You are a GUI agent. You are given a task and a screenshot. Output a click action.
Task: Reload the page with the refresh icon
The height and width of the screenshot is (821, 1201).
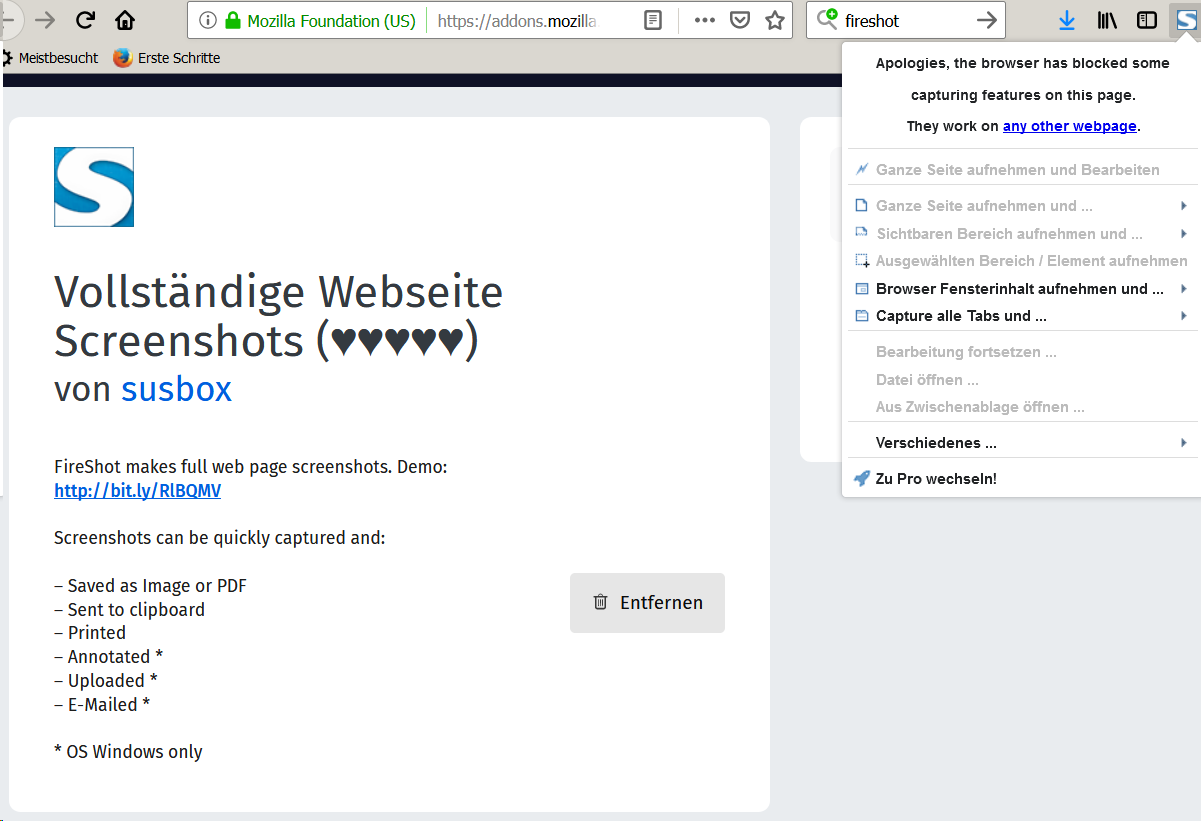(86, 20)
